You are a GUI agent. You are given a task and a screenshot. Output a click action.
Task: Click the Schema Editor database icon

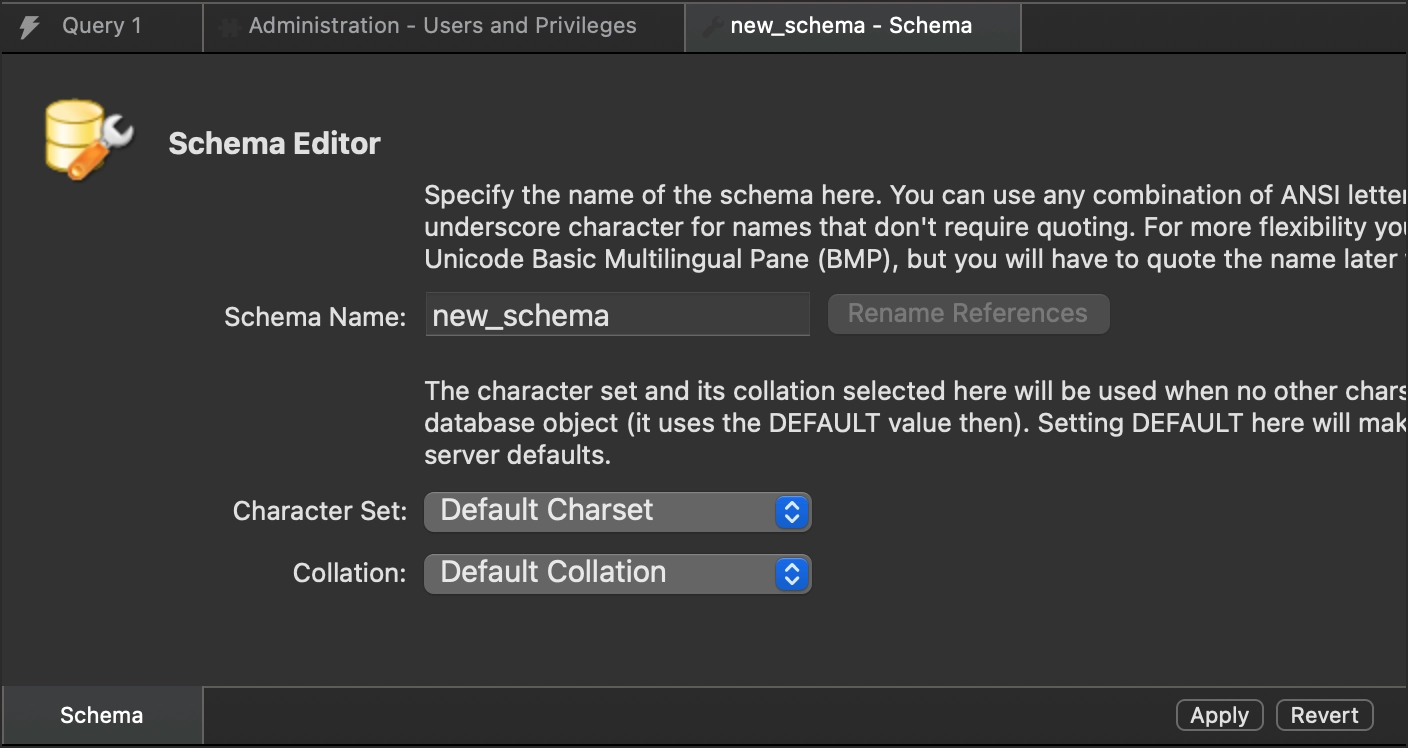pos(88,140)
